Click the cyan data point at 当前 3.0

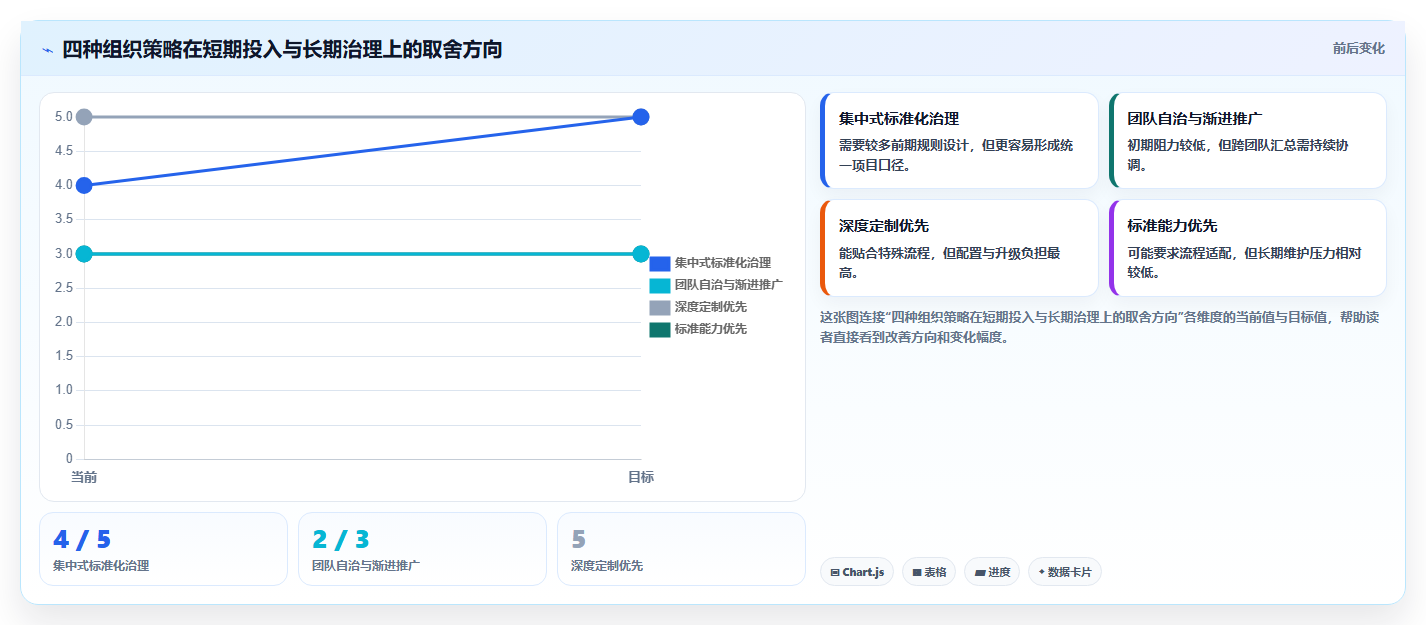84,254
